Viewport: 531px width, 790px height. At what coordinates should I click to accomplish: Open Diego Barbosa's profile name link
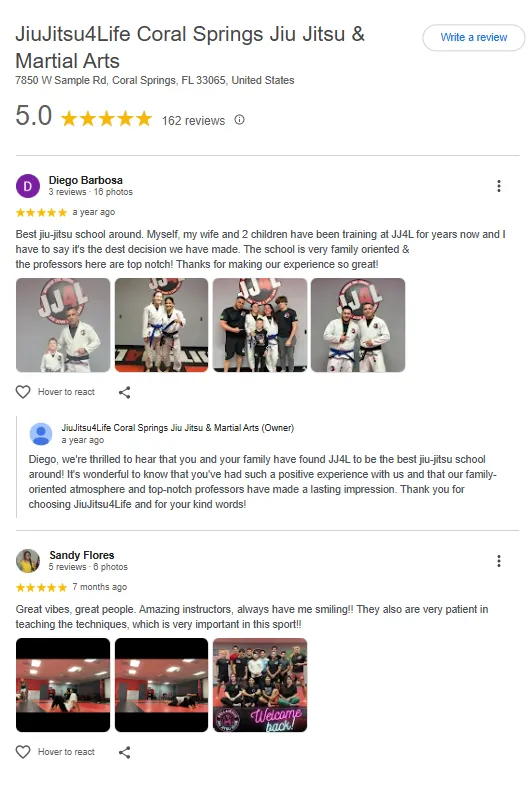[86, 180]
